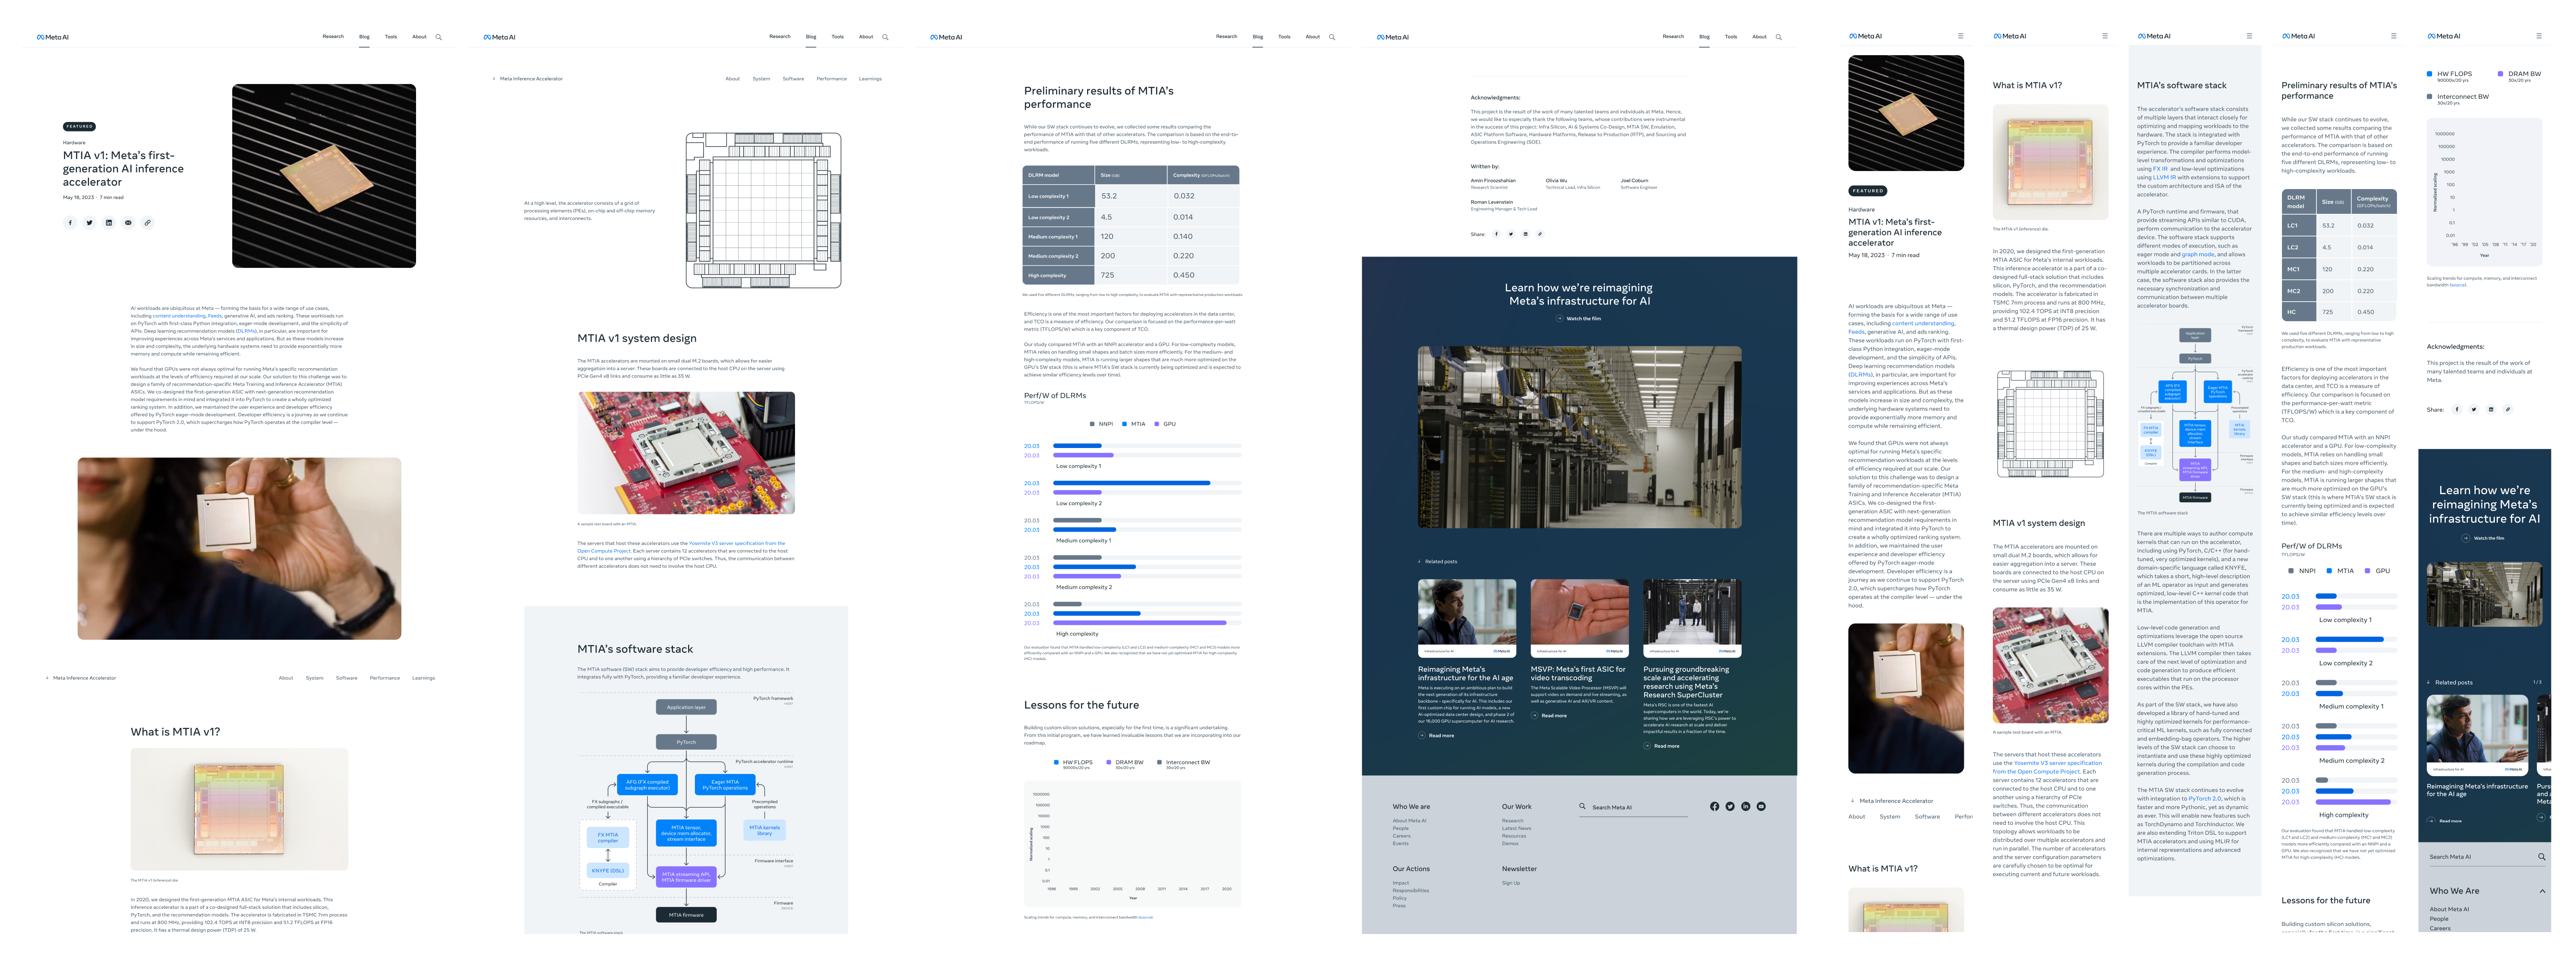2576x972 pixels.
Task: Click Facebook icon beside desktop 'Share:' label
Action: (x=1497, y=234)
